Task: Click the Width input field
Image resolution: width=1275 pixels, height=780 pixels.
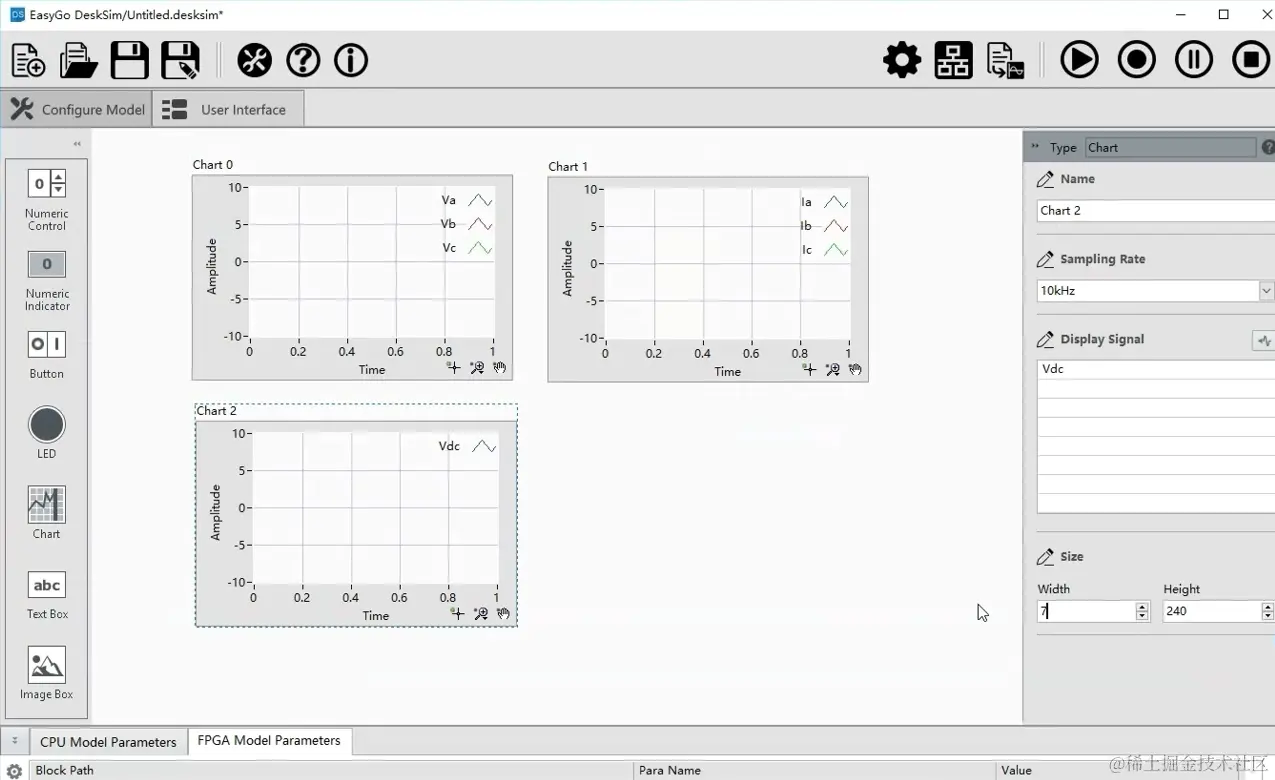Action: point(1086,611)
